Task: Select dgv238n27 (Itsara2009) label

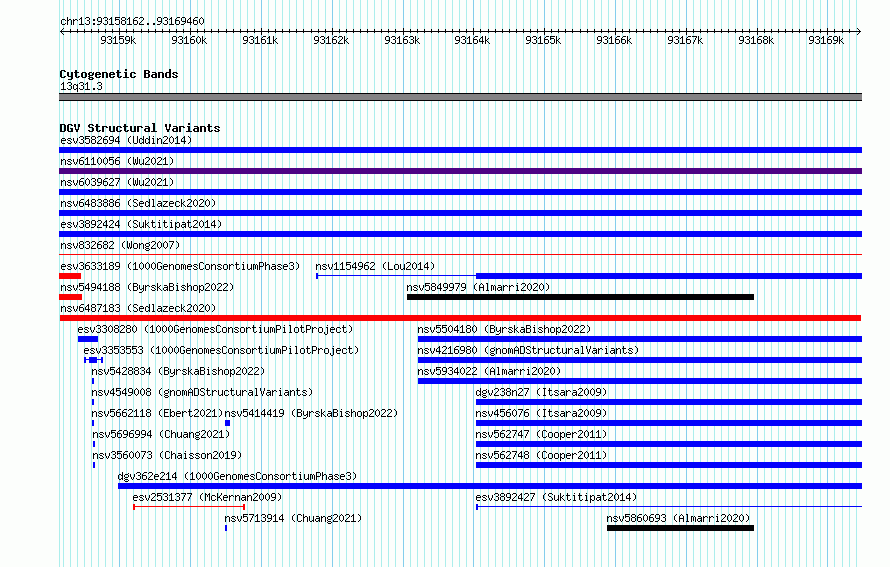Action: (x=541, y=392)
